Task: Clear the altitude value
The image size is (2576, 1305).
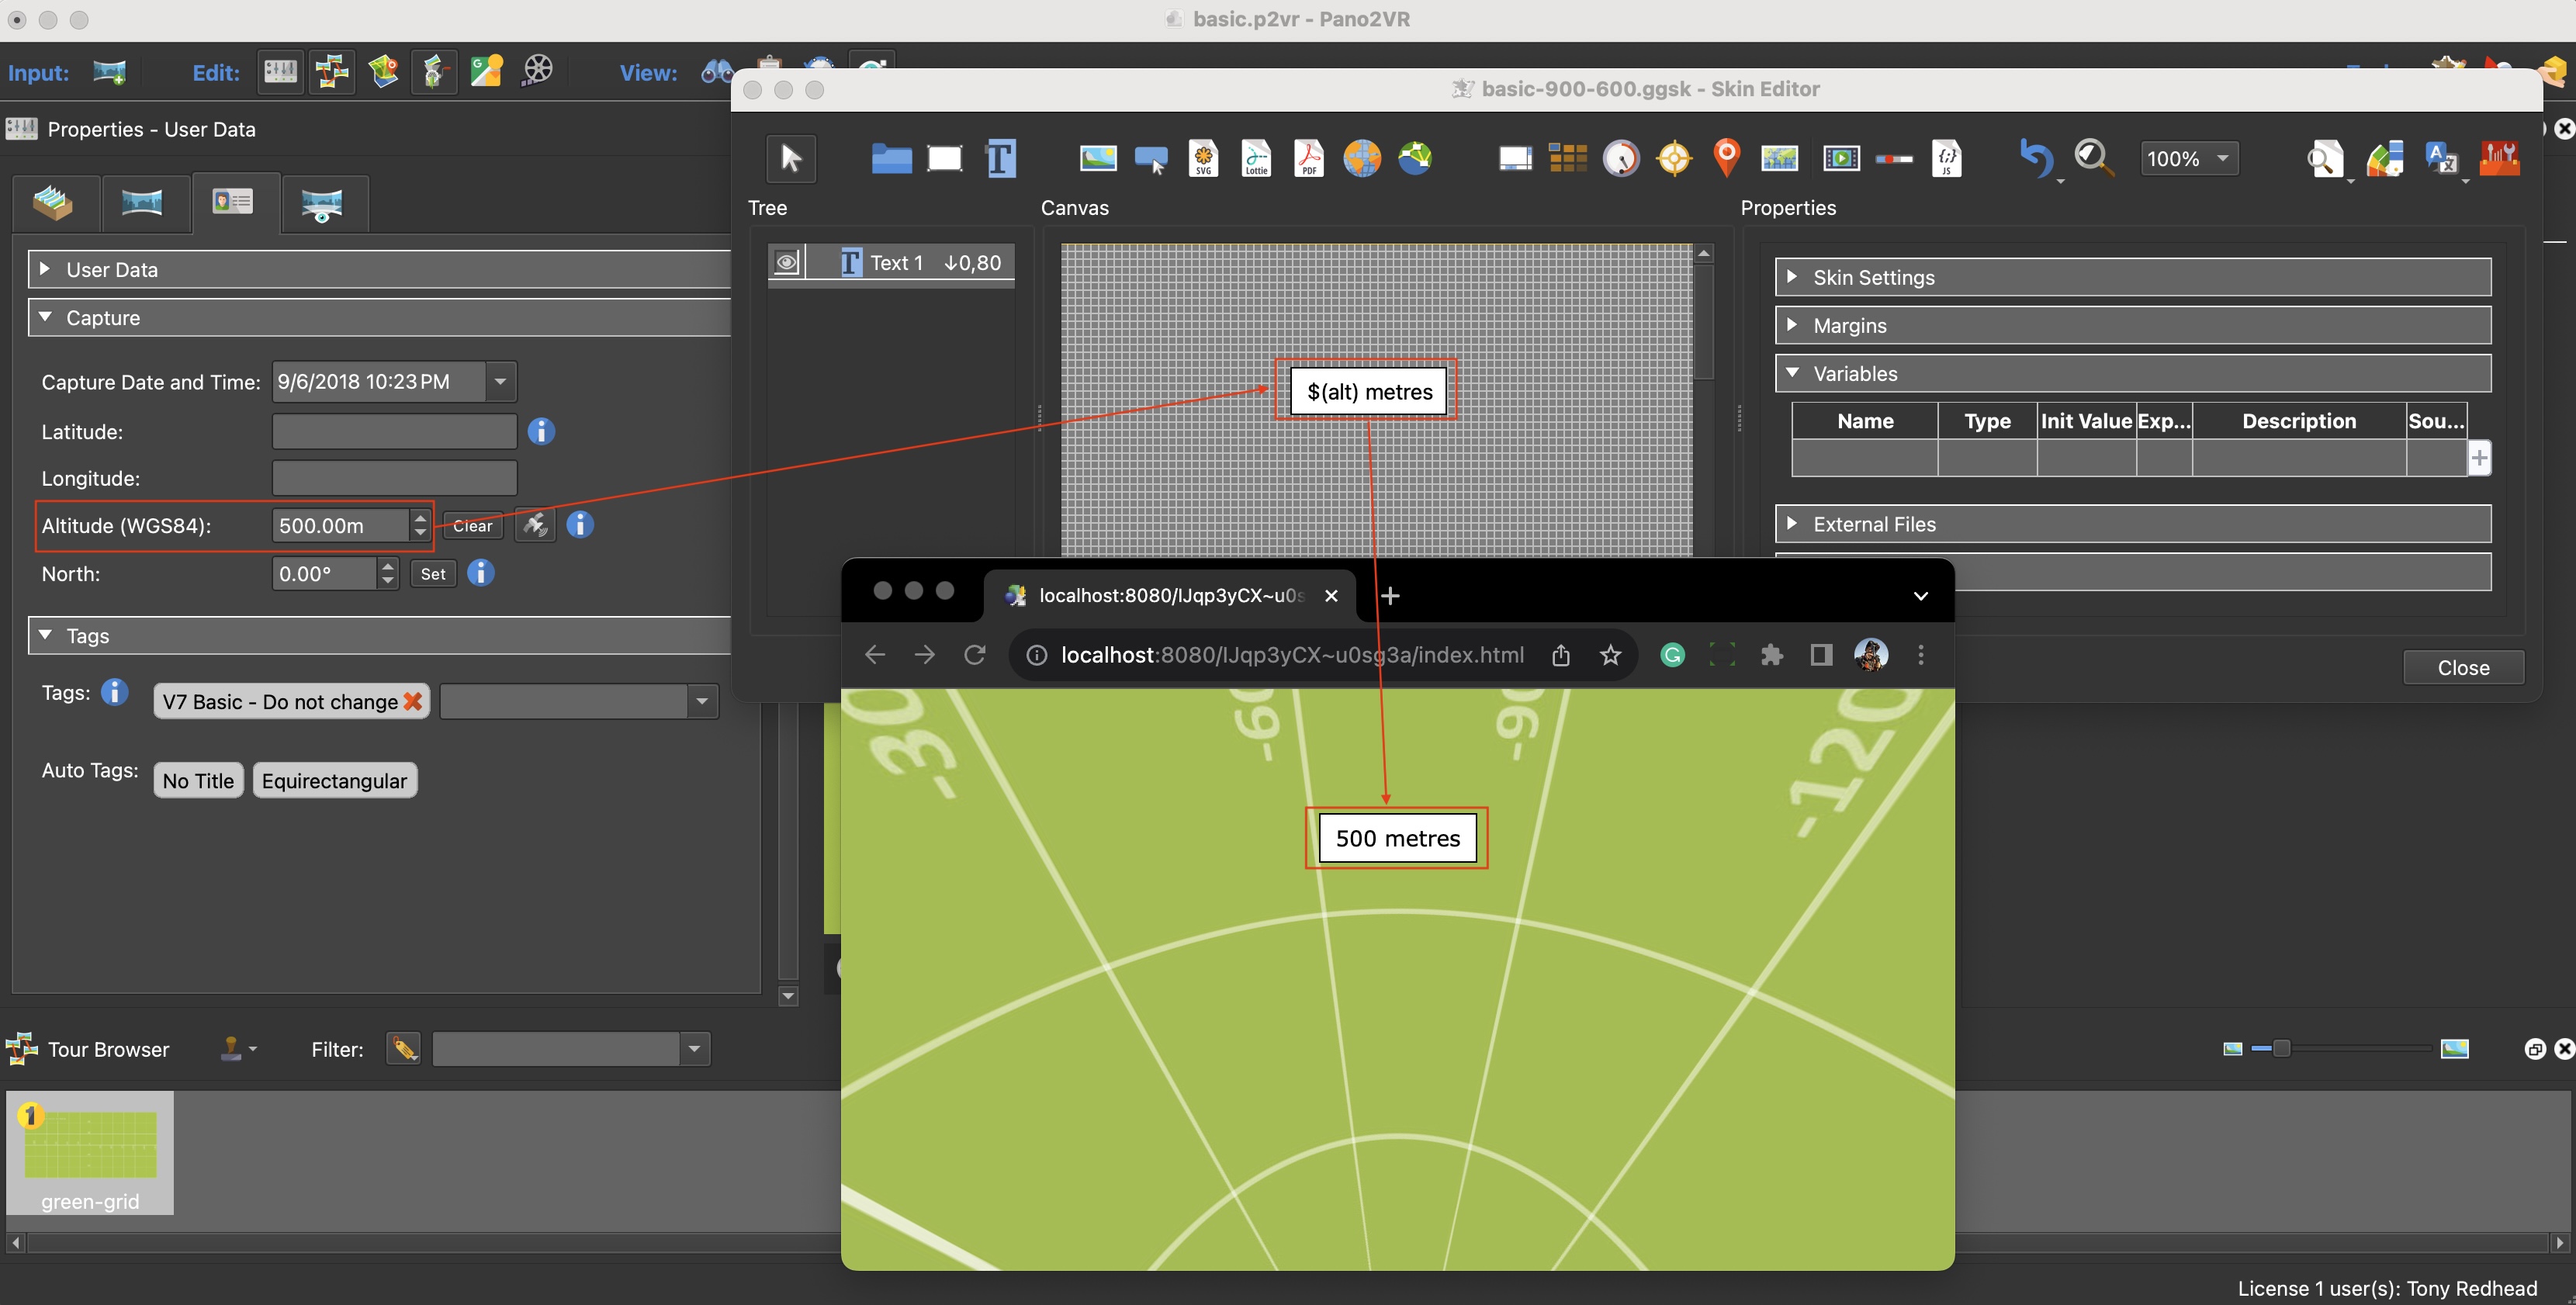Action: click(x=472, y=525)
